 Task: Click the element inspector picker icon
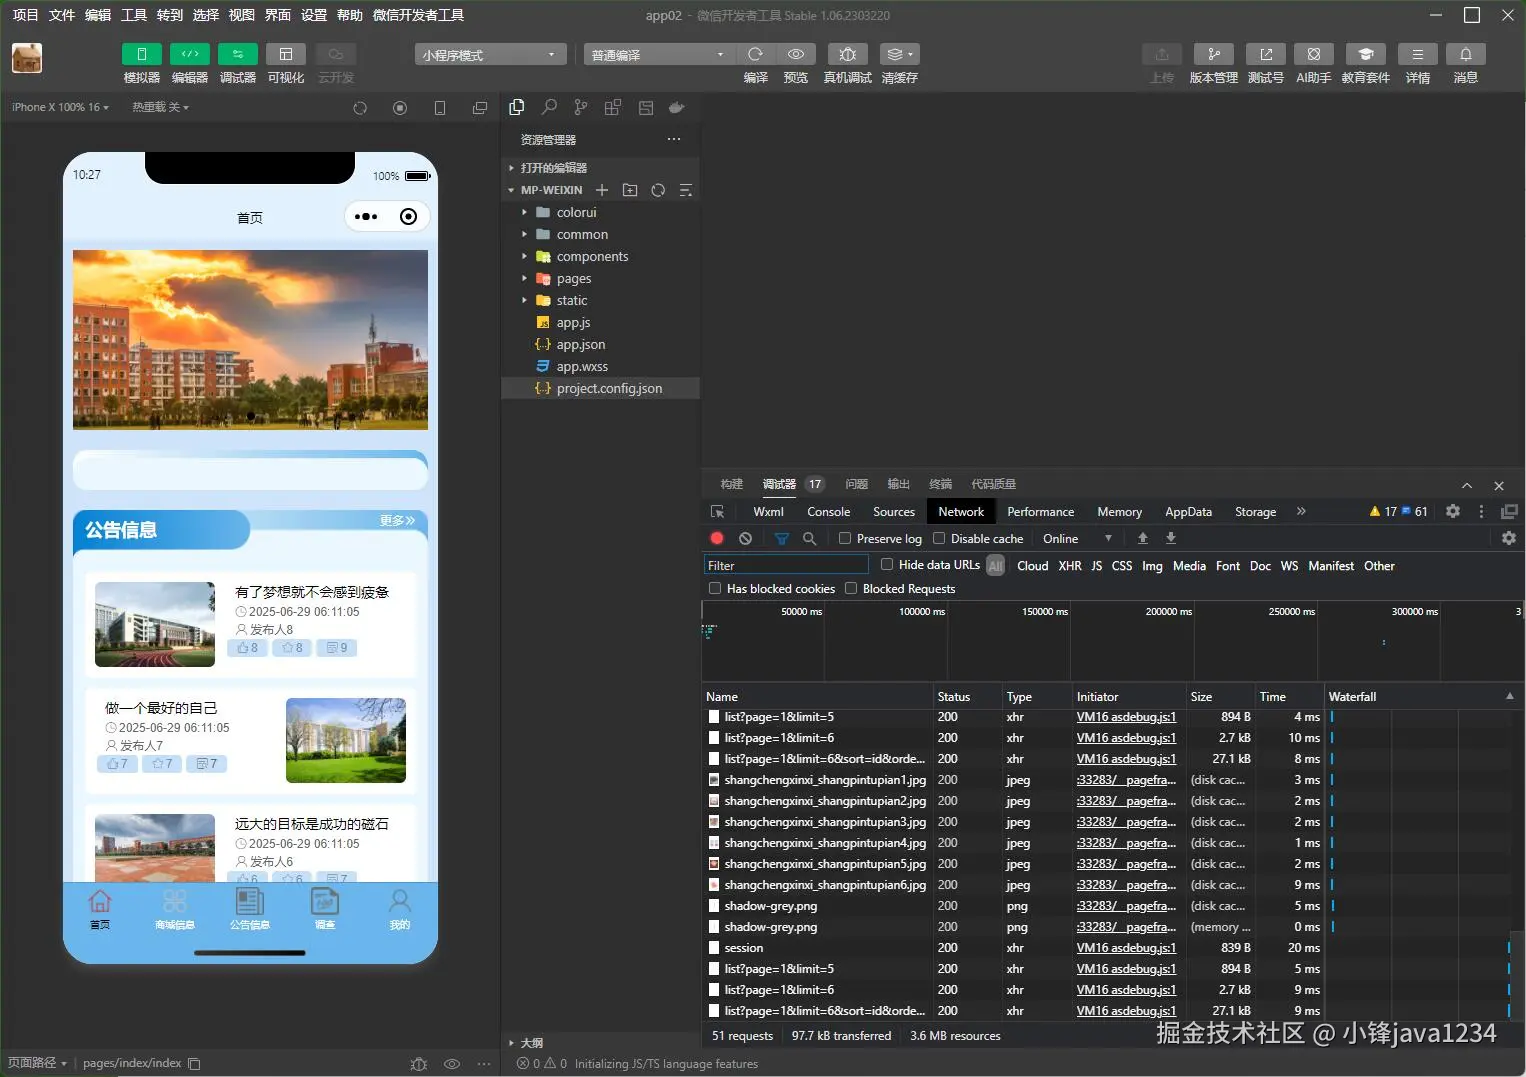tap(717, 511)
